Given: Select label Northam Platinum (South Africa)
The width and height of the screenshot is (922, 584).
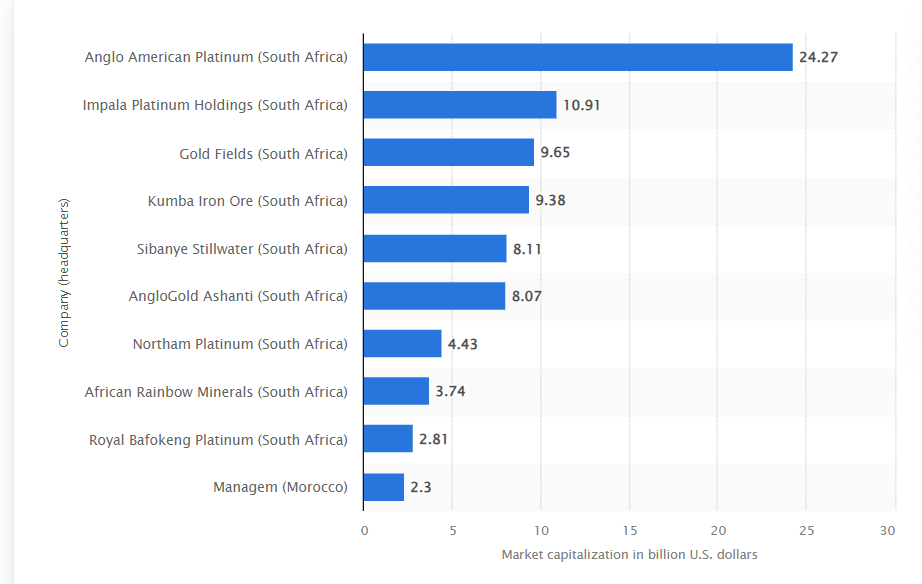Looking at the screenshot, I should click(x=240, y=344).
